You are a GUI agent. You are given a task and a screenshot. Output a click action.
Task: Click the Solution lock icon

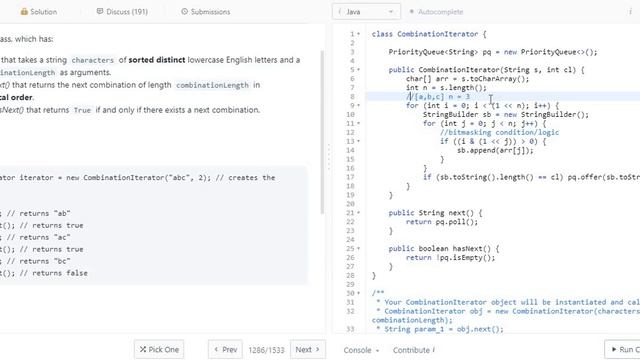coord(24,12)
